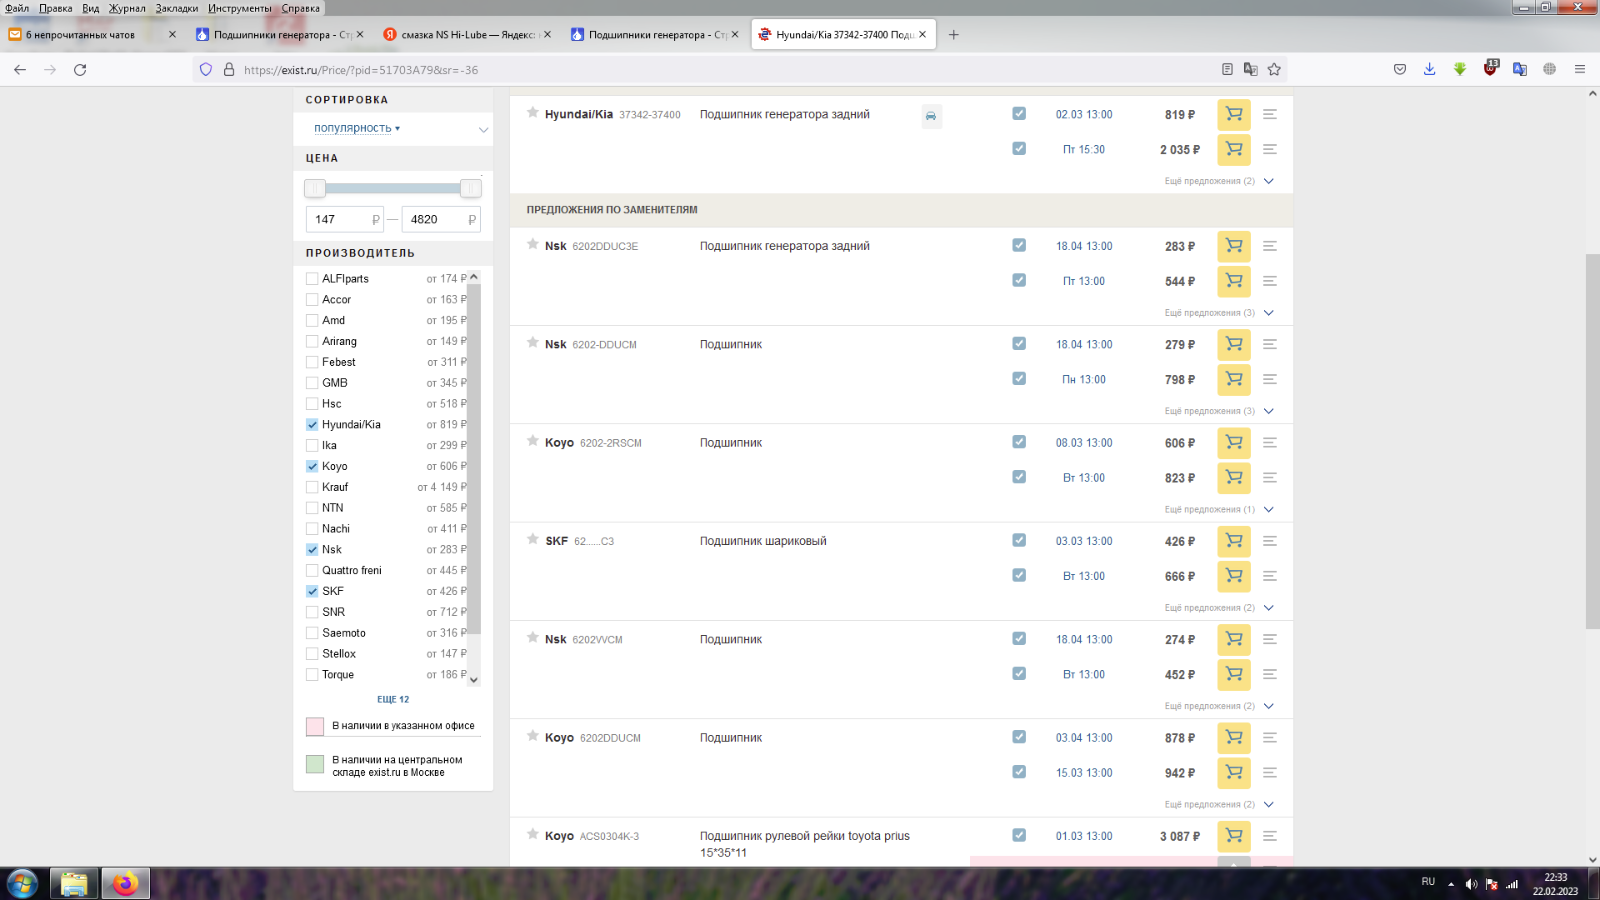Screen dimensions: 1600x900
Task: Open details menu icon for SKF 426 ₽ offer
Action: coord(1270,541)
